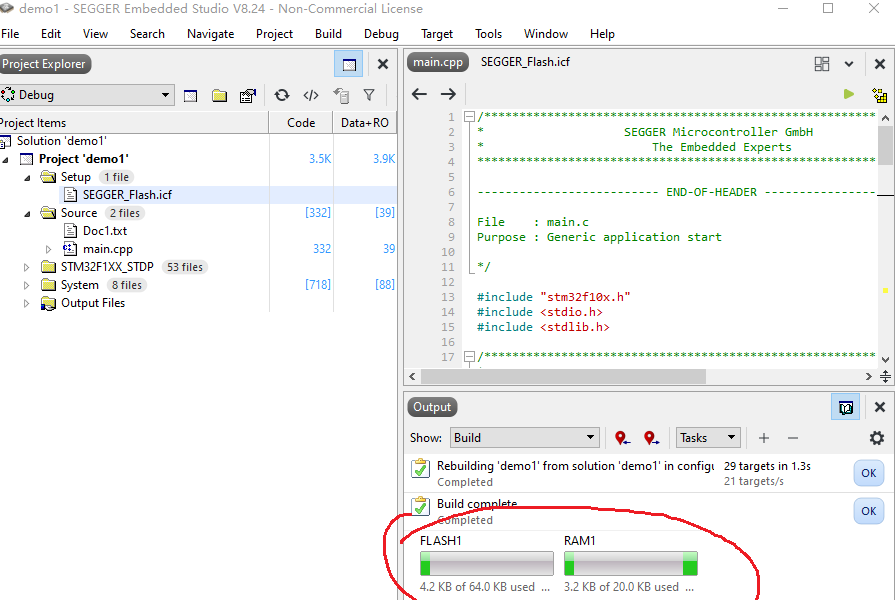Open the Tasks dropdown
The height and width of the screenshot is (600, 895).
point(708,438)
